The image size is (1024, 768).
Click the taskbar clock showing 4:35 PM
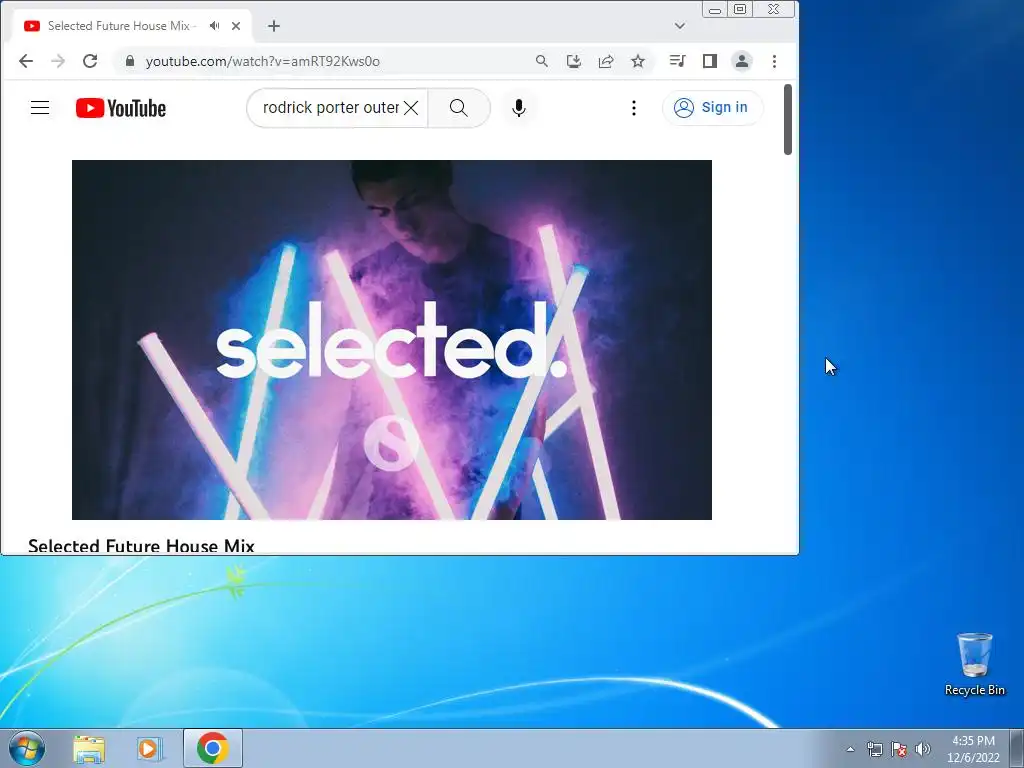coord(973,749)
